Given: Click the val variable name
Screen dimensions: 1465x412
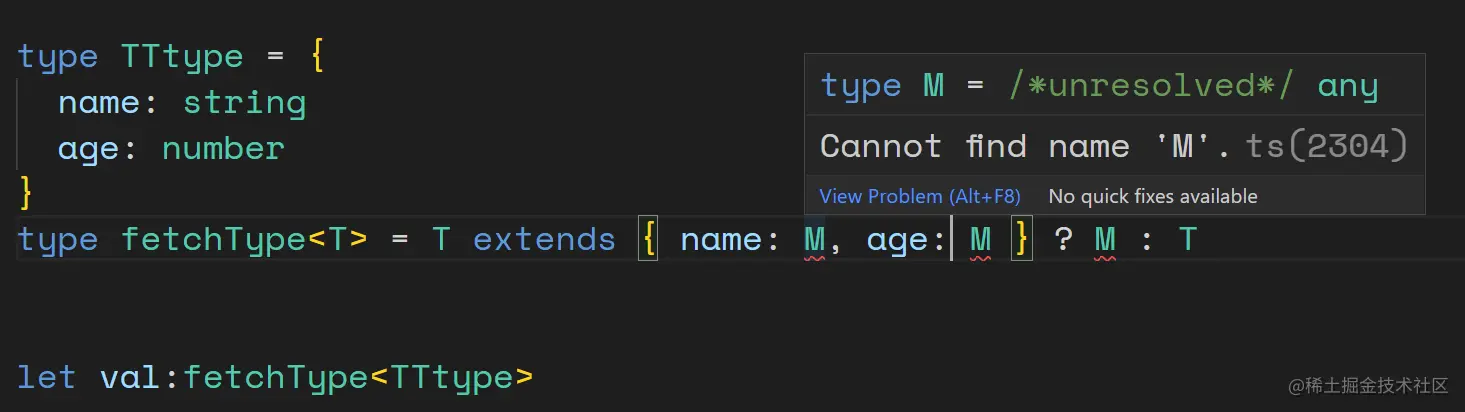Looking at the screenshot, I should pos(130,378).
